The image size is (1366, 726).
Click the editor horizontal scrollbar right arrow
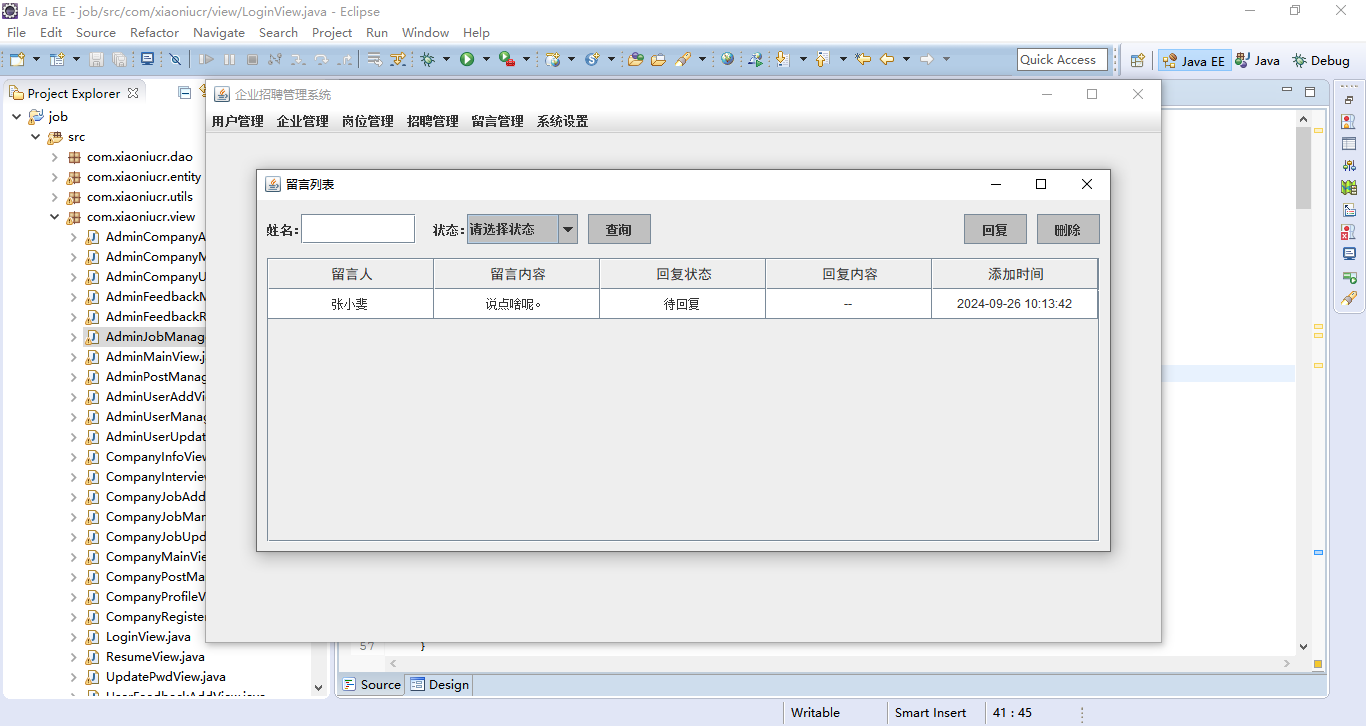tap(1287, 663)
